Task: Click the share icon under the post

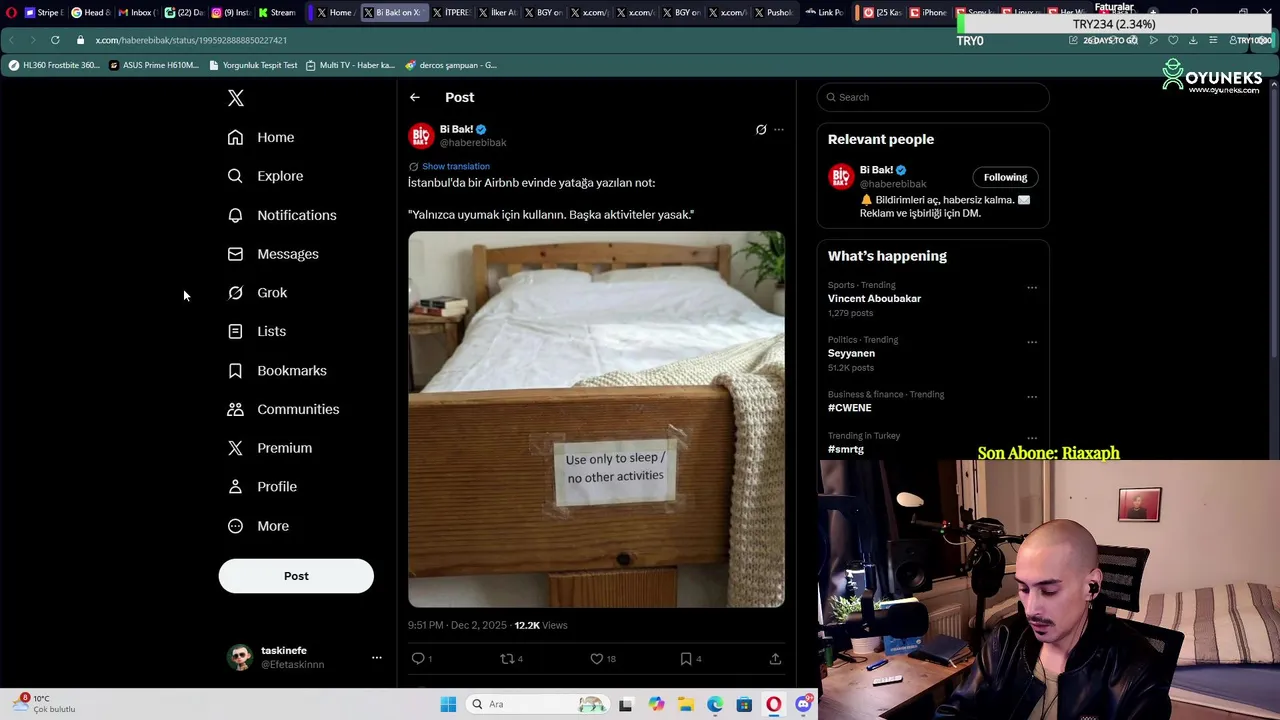Action: [x=775, y=658]
